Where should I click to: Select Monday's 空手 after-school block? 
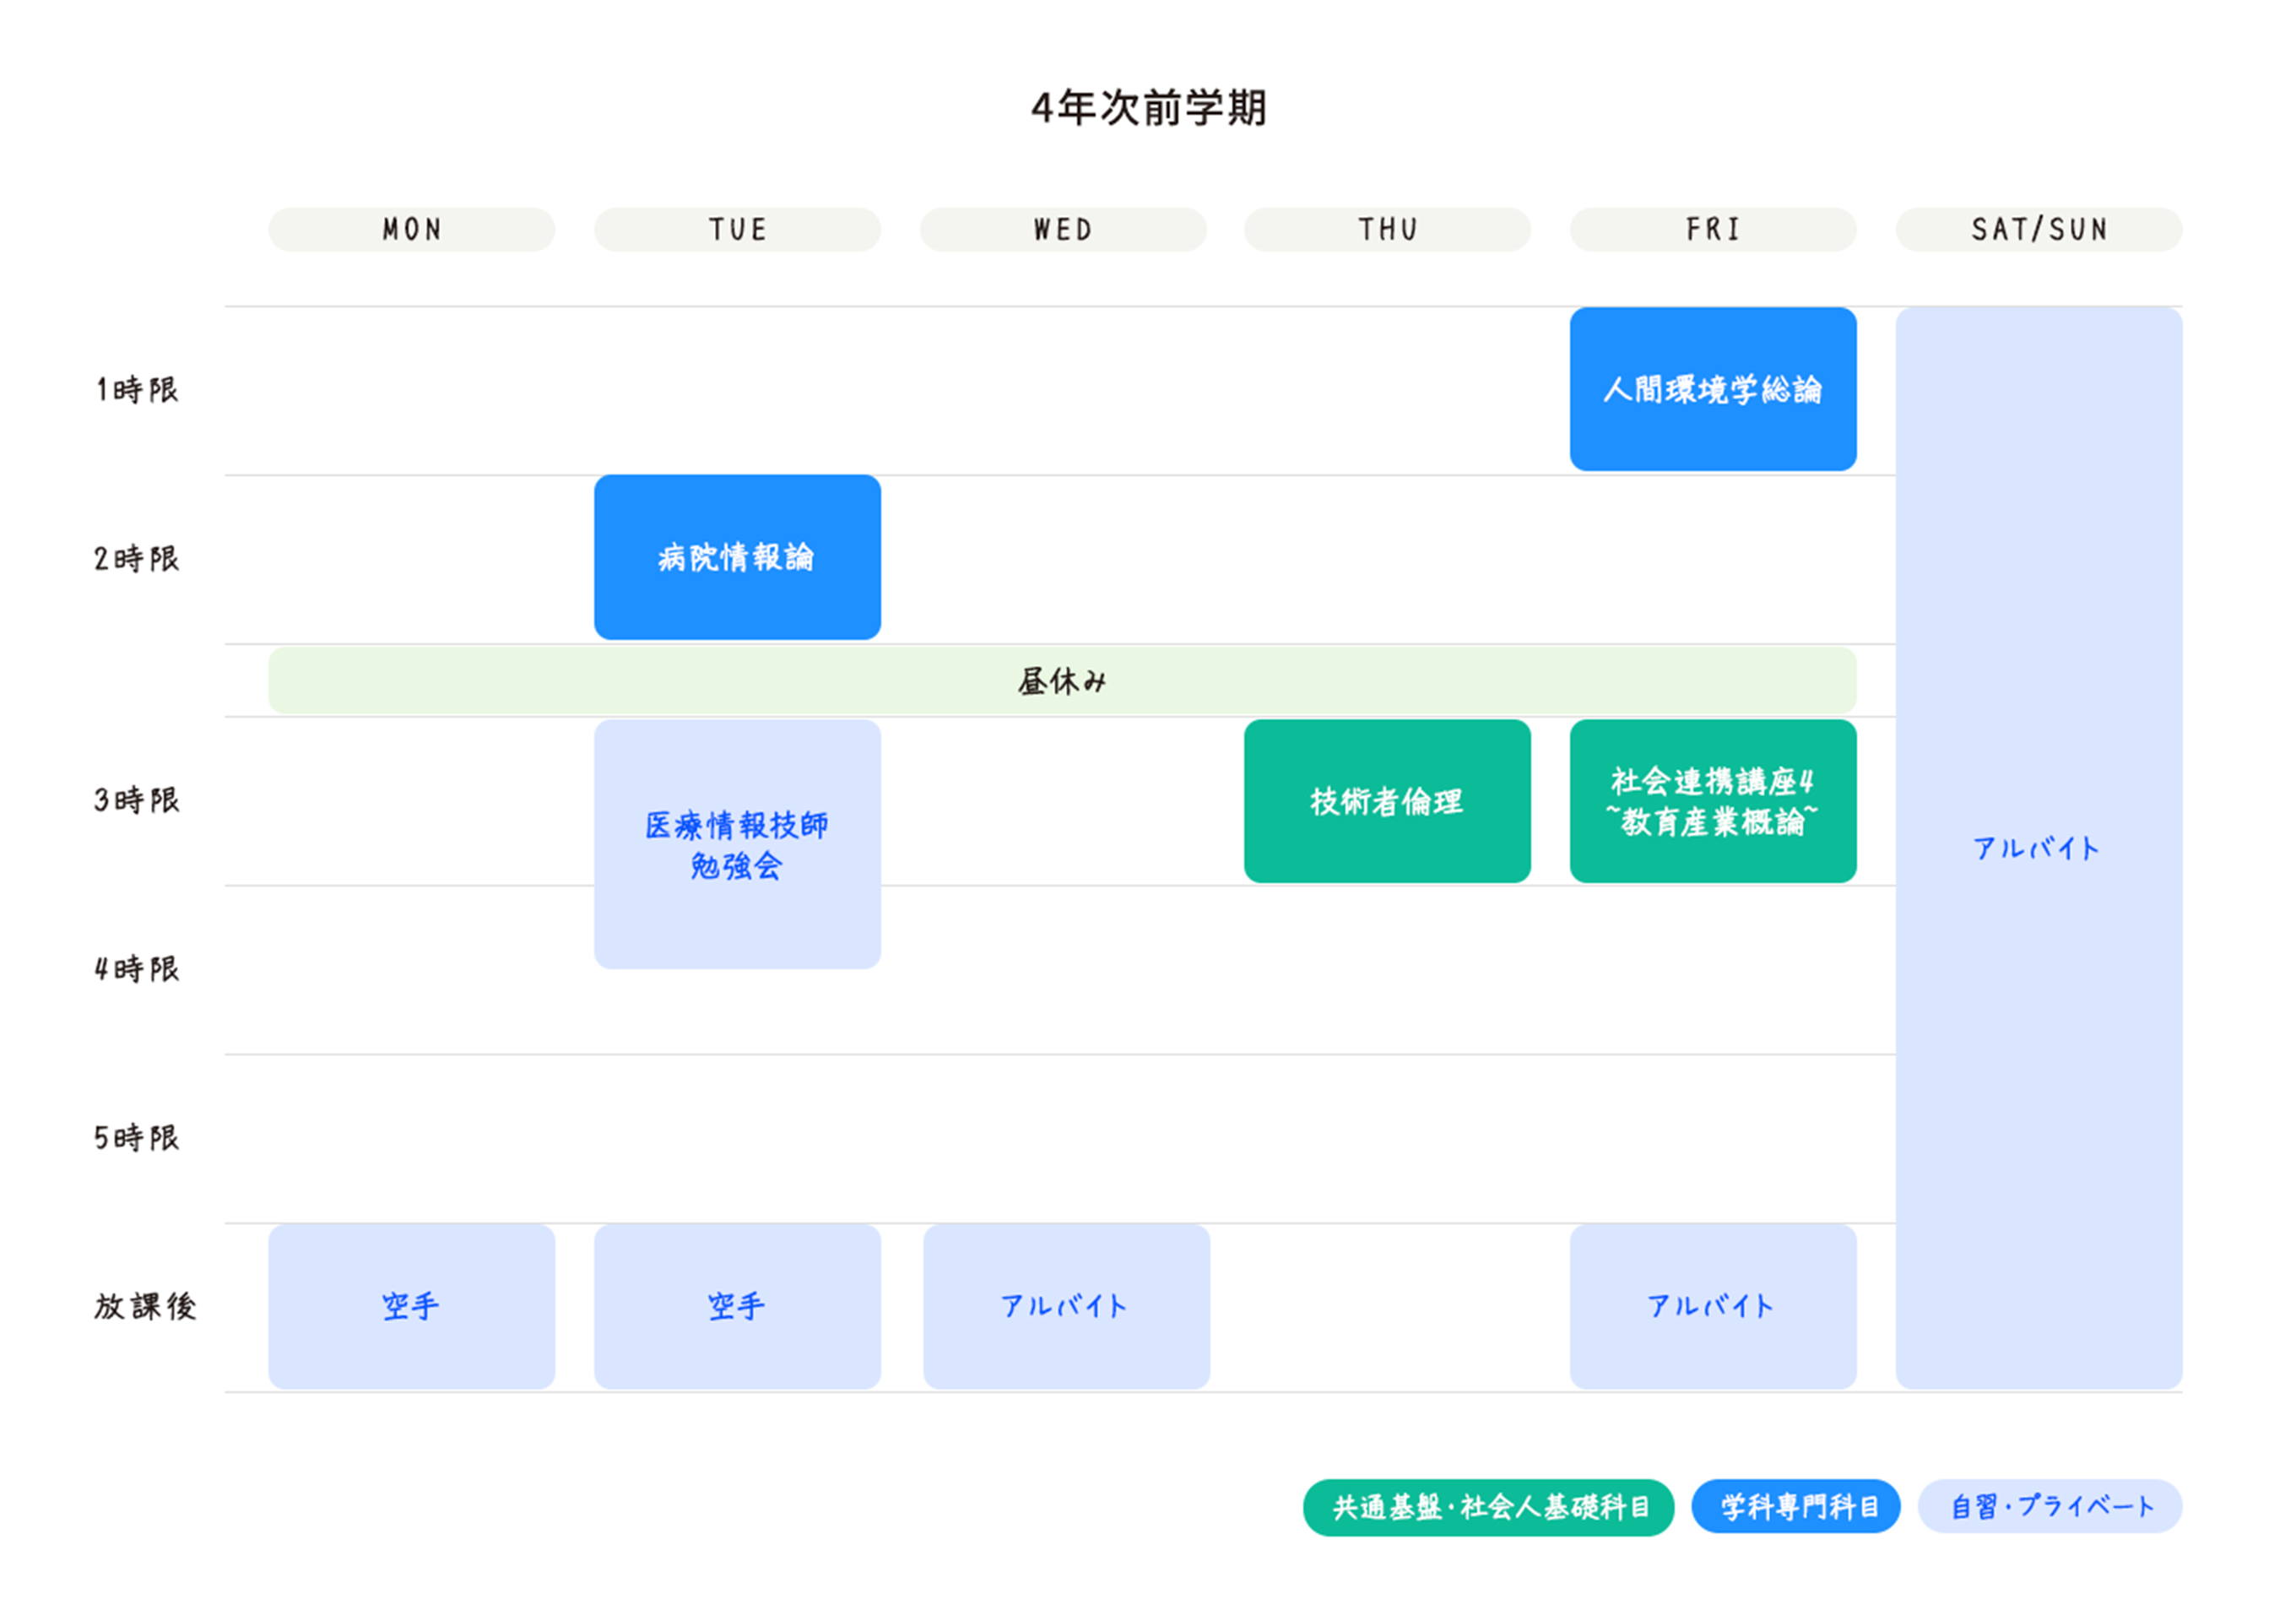click(410, 1305)
